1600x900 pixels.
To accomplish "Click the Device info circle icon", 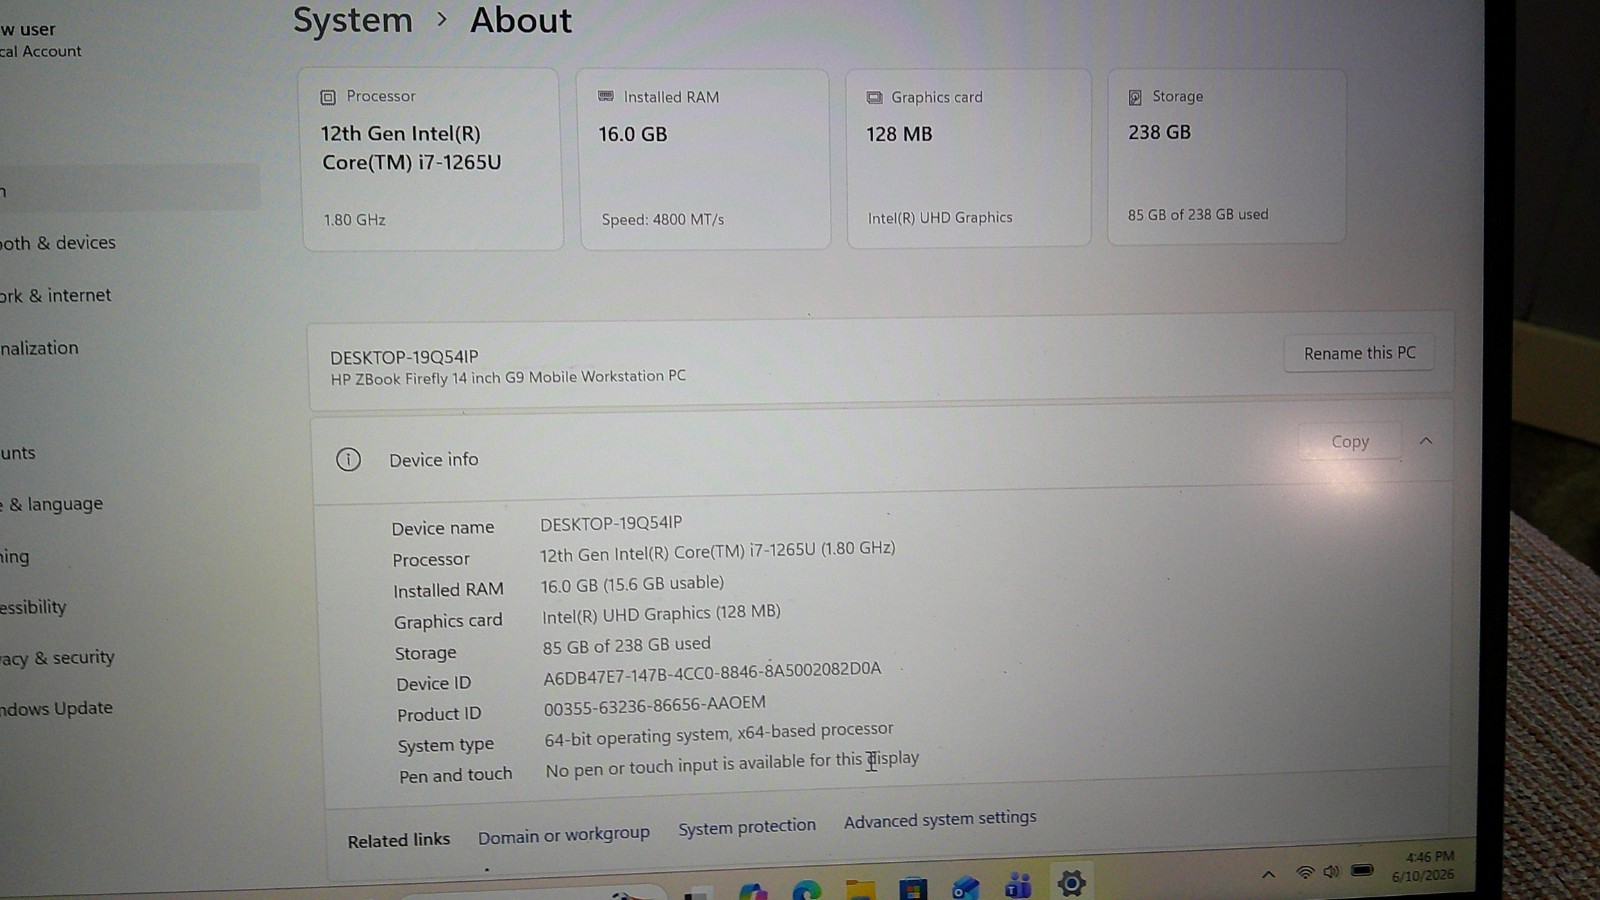I will pos(348,460).
